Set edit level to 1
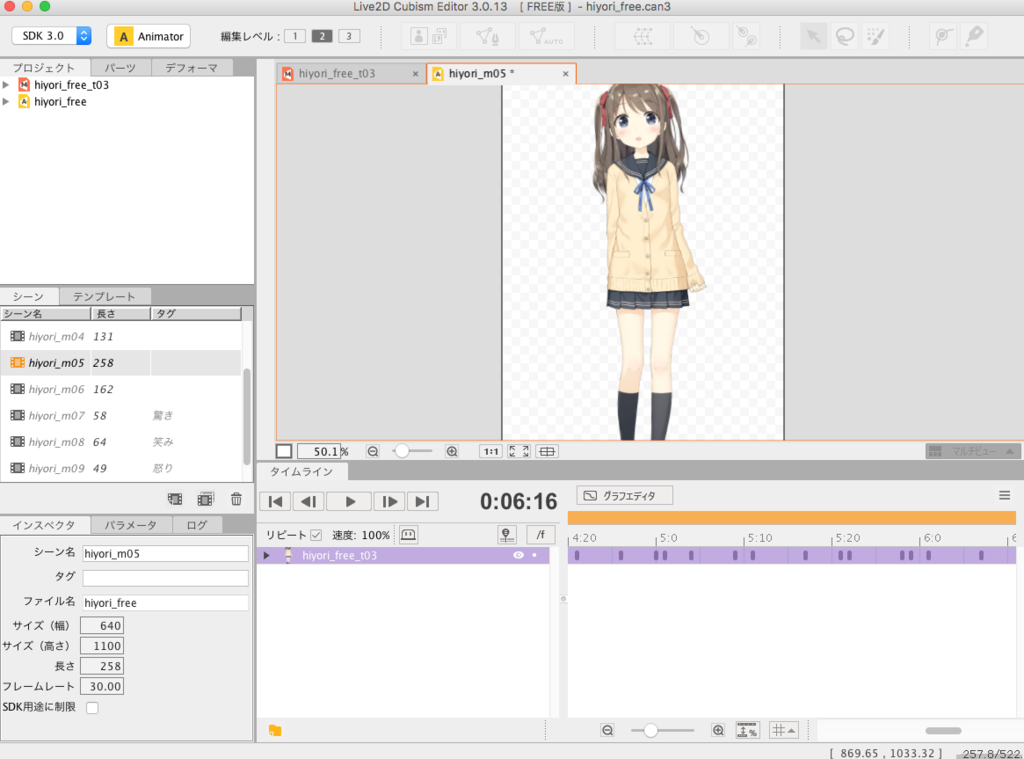The image size is (1024, 759). (x=295, y=36)
